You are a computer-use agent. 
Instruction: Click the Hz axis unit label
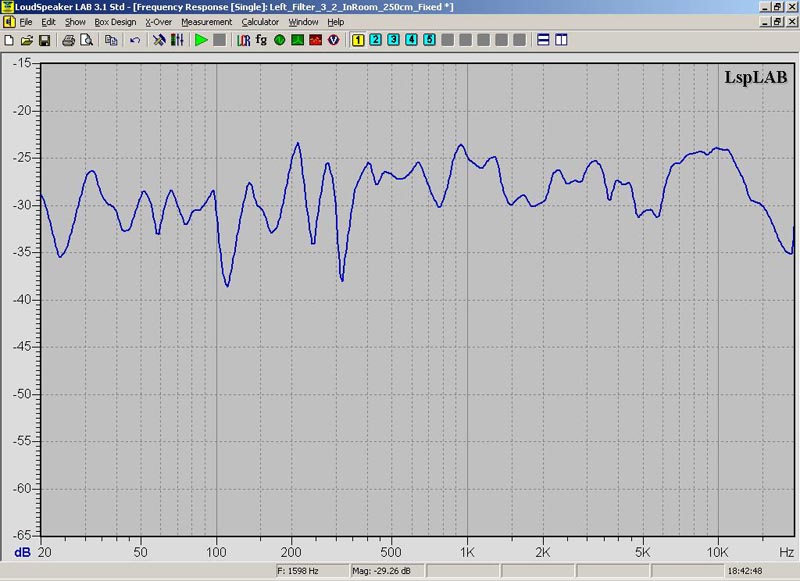(x=786, y=552)
